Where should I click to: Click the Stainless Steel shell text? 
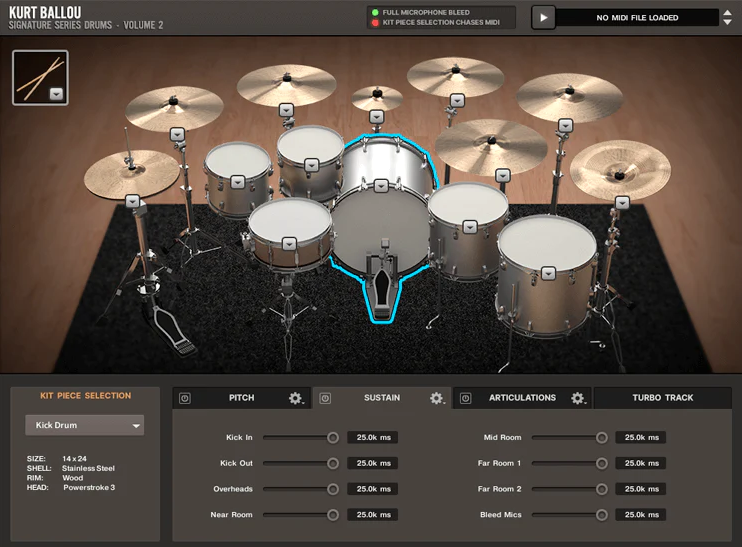click(88, 468)
